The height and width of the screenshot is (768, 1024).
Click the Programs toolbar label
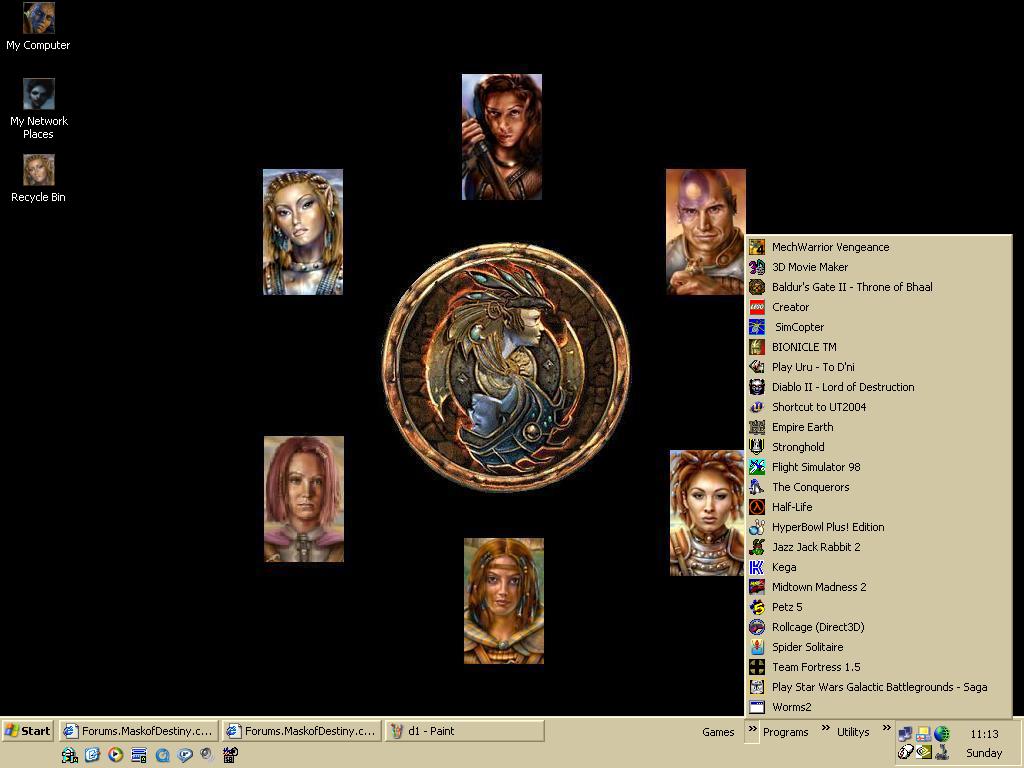click(x=786, y=732)
